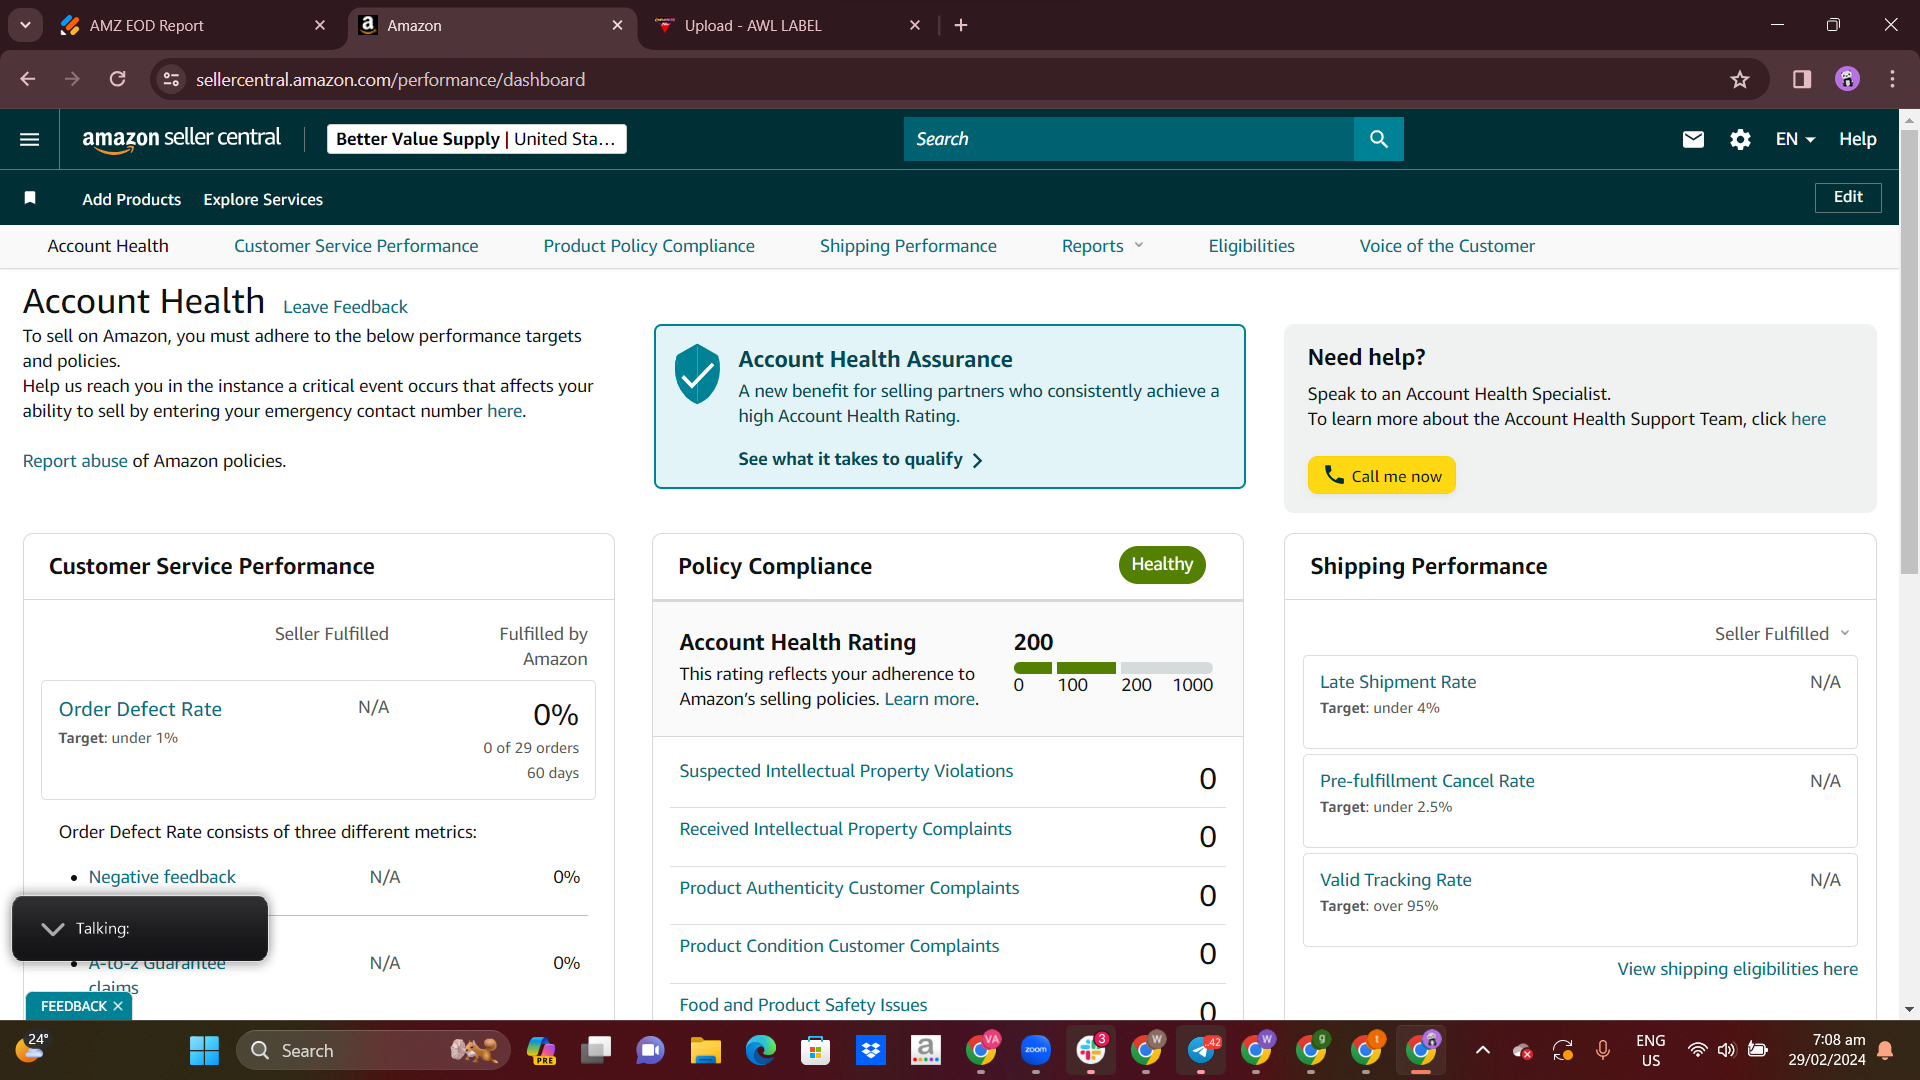Image resolution: width=1920 pixels, height=1080 pixels.
Task: Open the EN language dropdown
Action: click(1795, 139)
